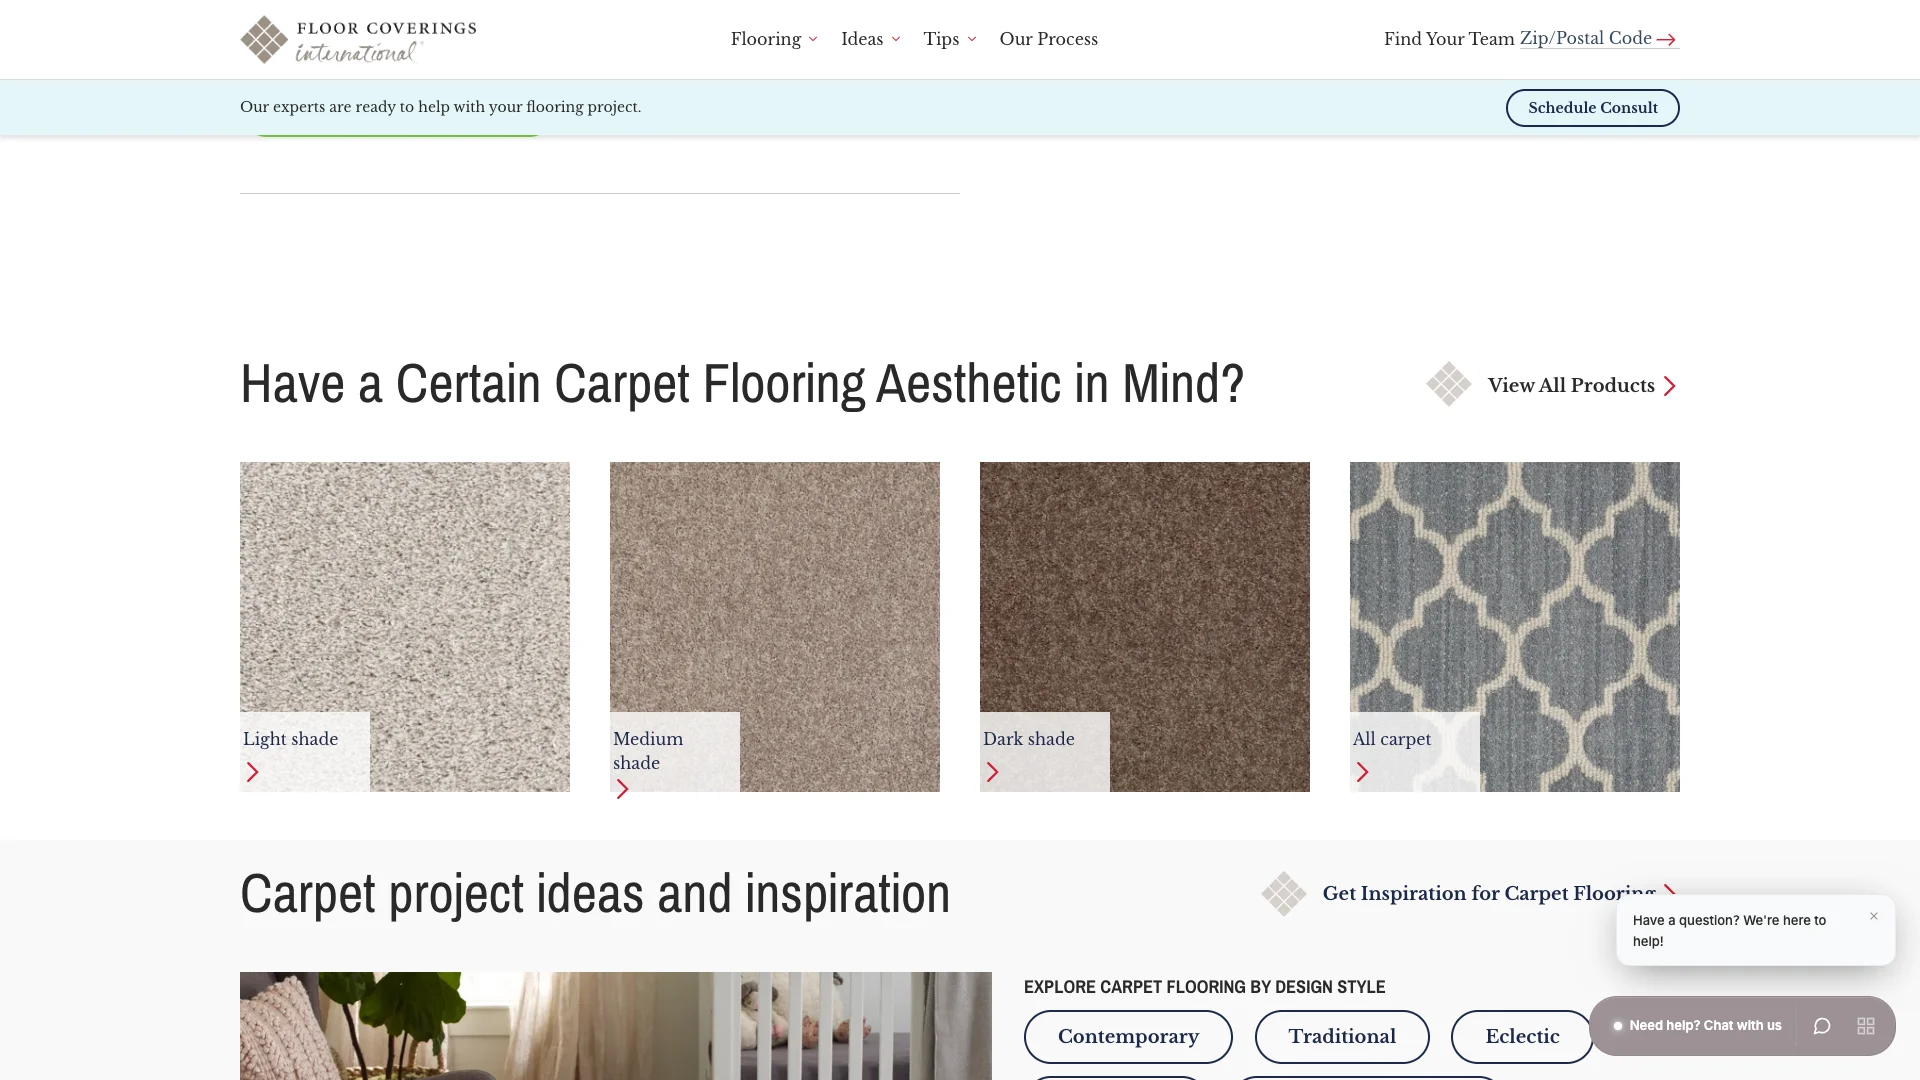Click the red arrow on the Medium shade card
1920x1080 pixels.
[x=623, y=789]
